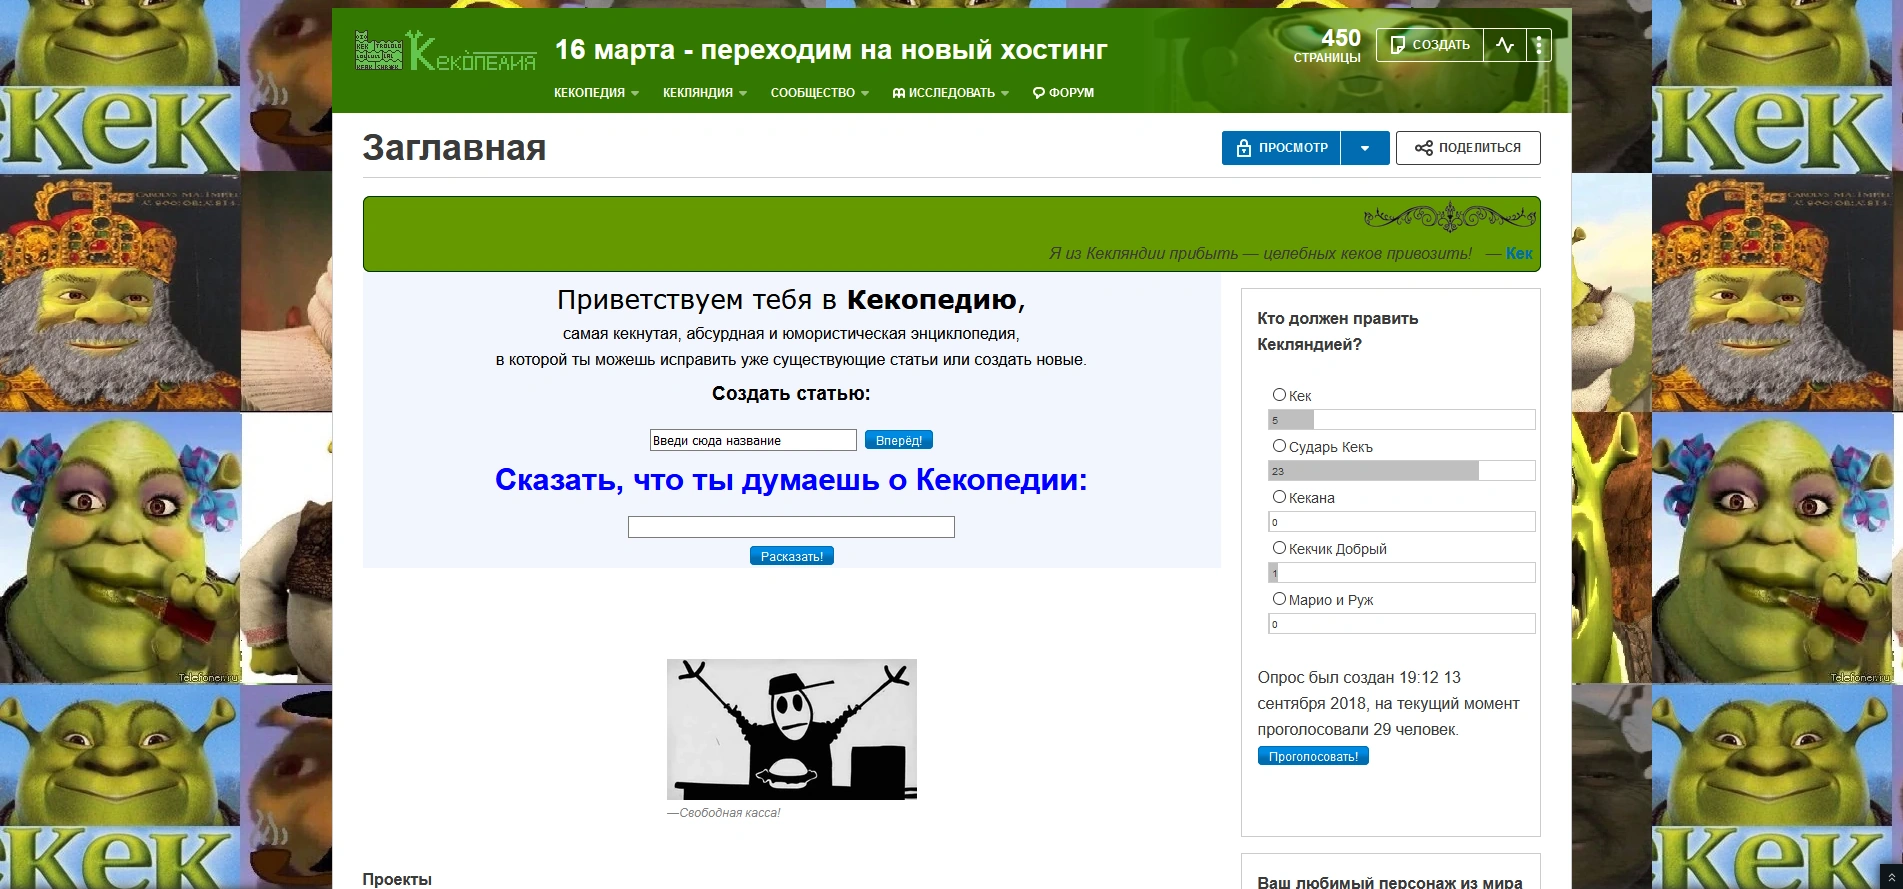Expand the Сообщество navigation dropdown
This screenshot has height=889, width=1903.
820,93
